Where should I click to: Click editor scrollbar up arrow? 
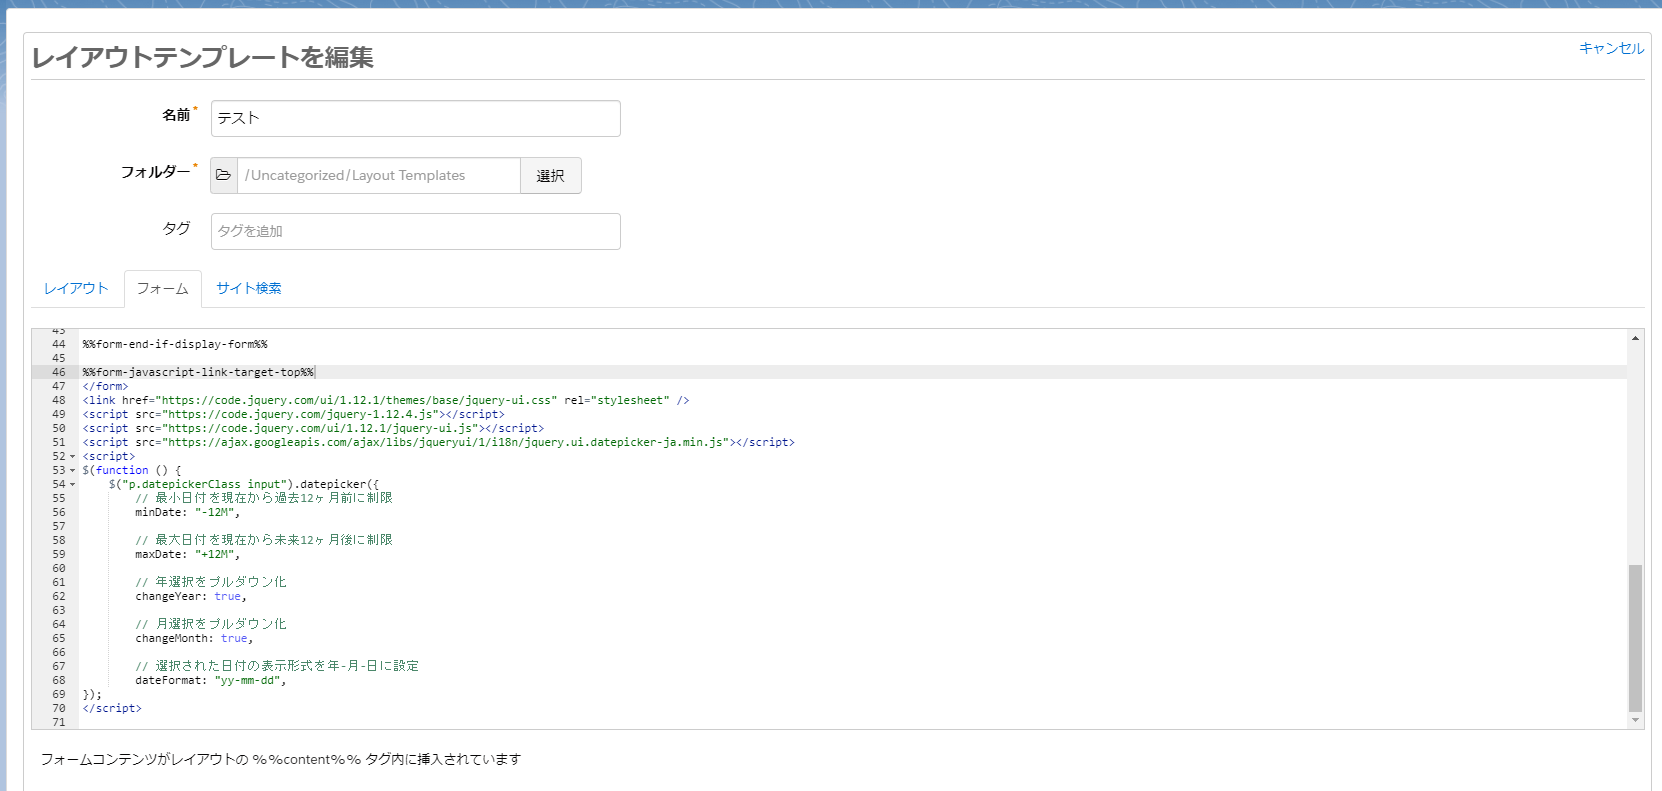[x=1635, y=338]
